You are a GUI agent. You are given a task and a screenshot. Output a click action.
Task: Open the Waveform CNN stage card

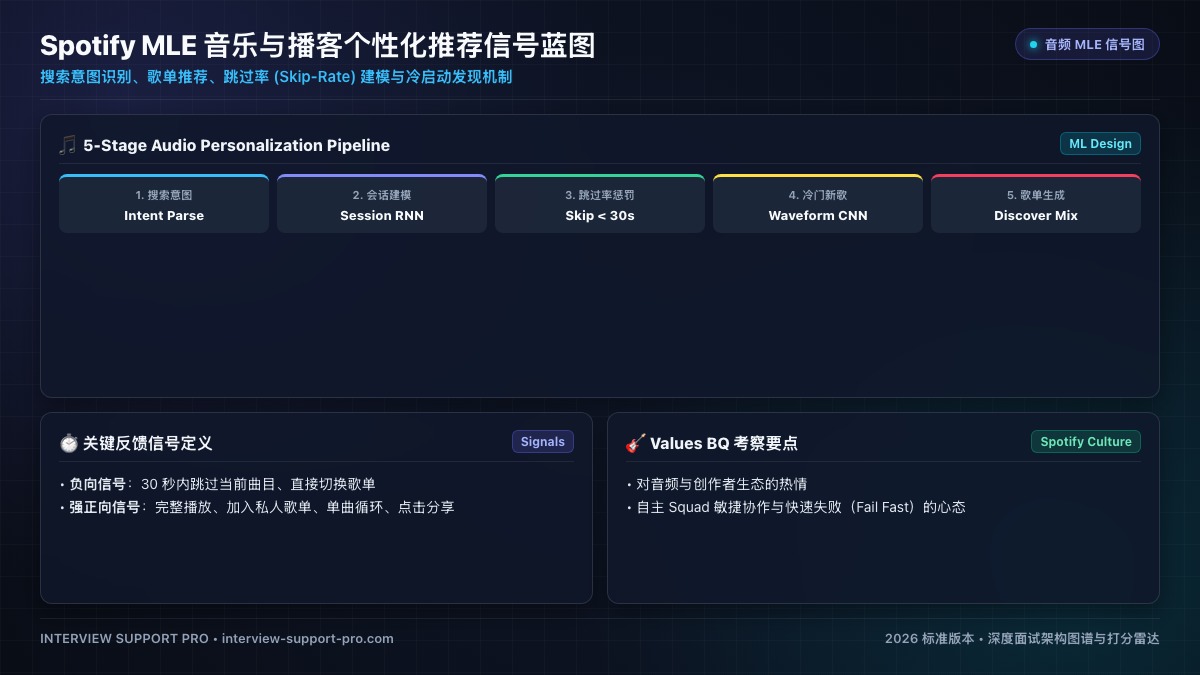[818, 204]
